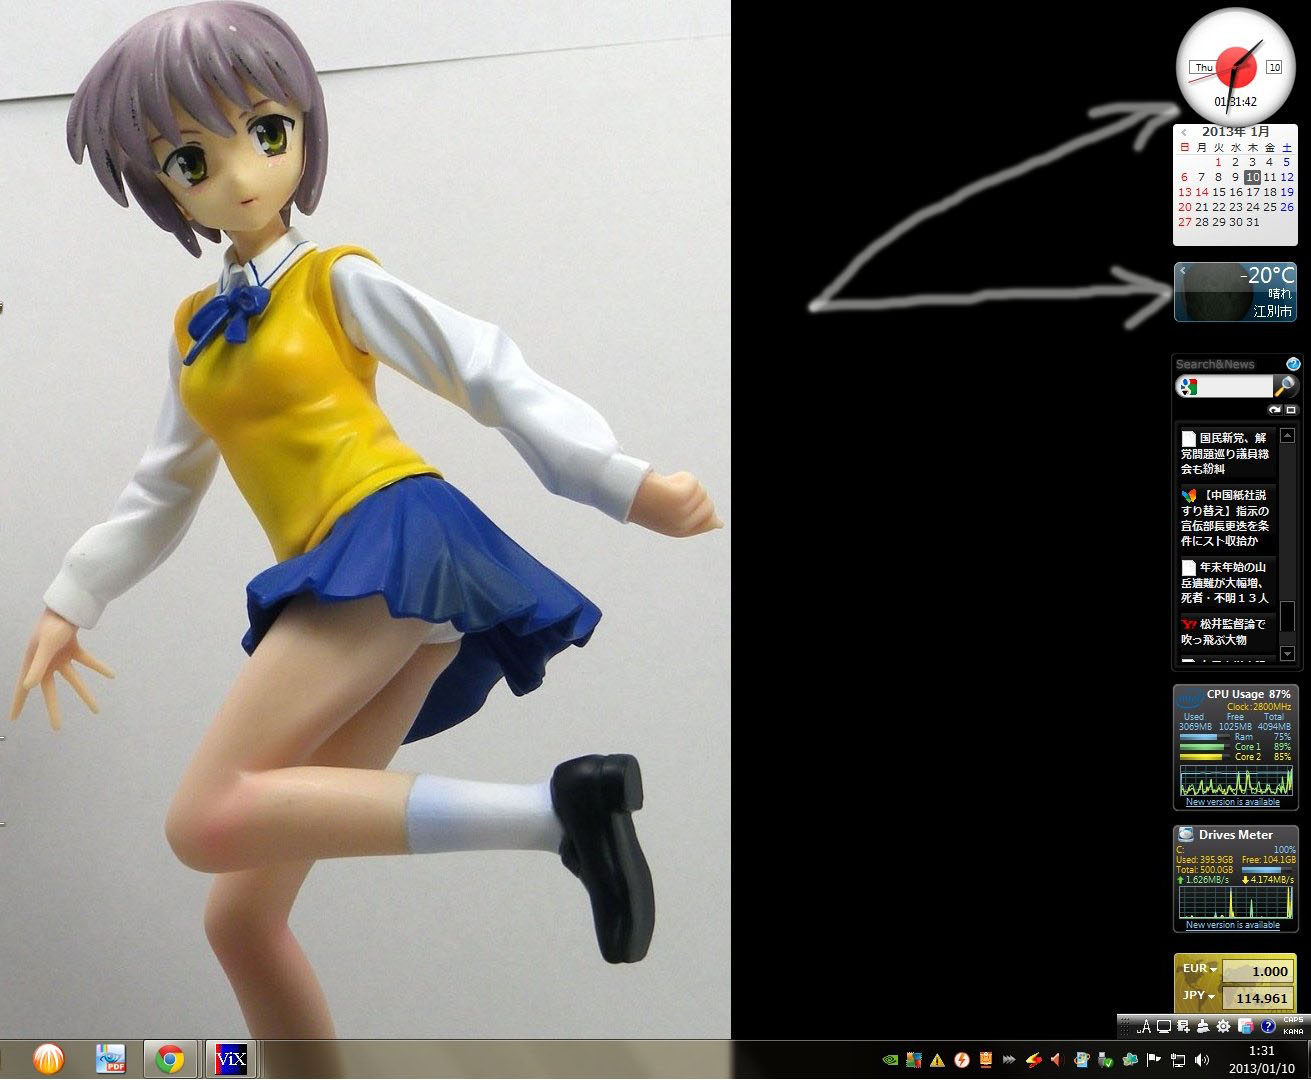Click the orange striped globe taskbar icon
Image resolution: width=1311 pixels, height=1080 pixels.
tap(48, 1059)
